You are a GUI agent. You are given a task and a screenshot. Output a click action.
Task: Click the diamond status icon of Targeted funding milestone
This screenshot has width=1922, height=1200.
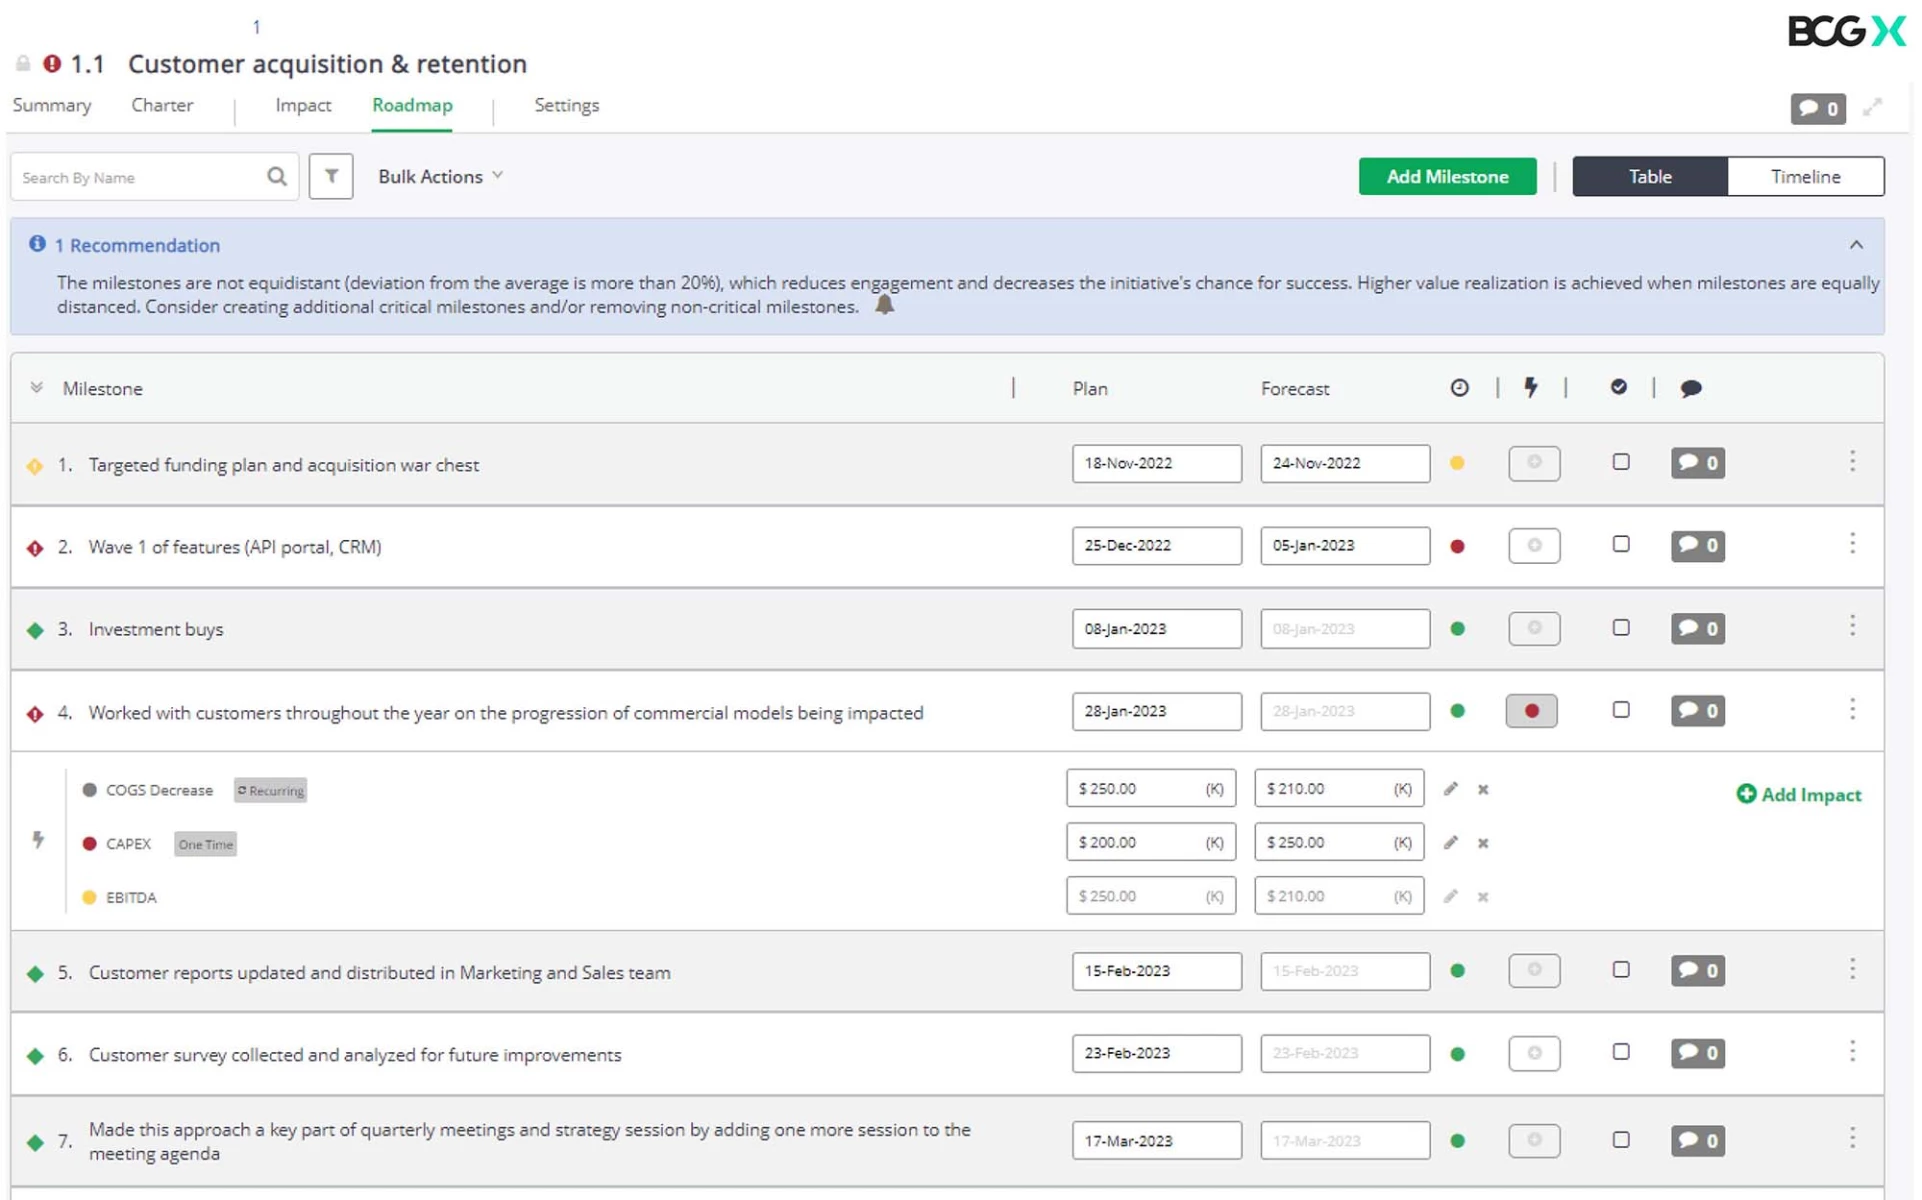click(35, 466)
